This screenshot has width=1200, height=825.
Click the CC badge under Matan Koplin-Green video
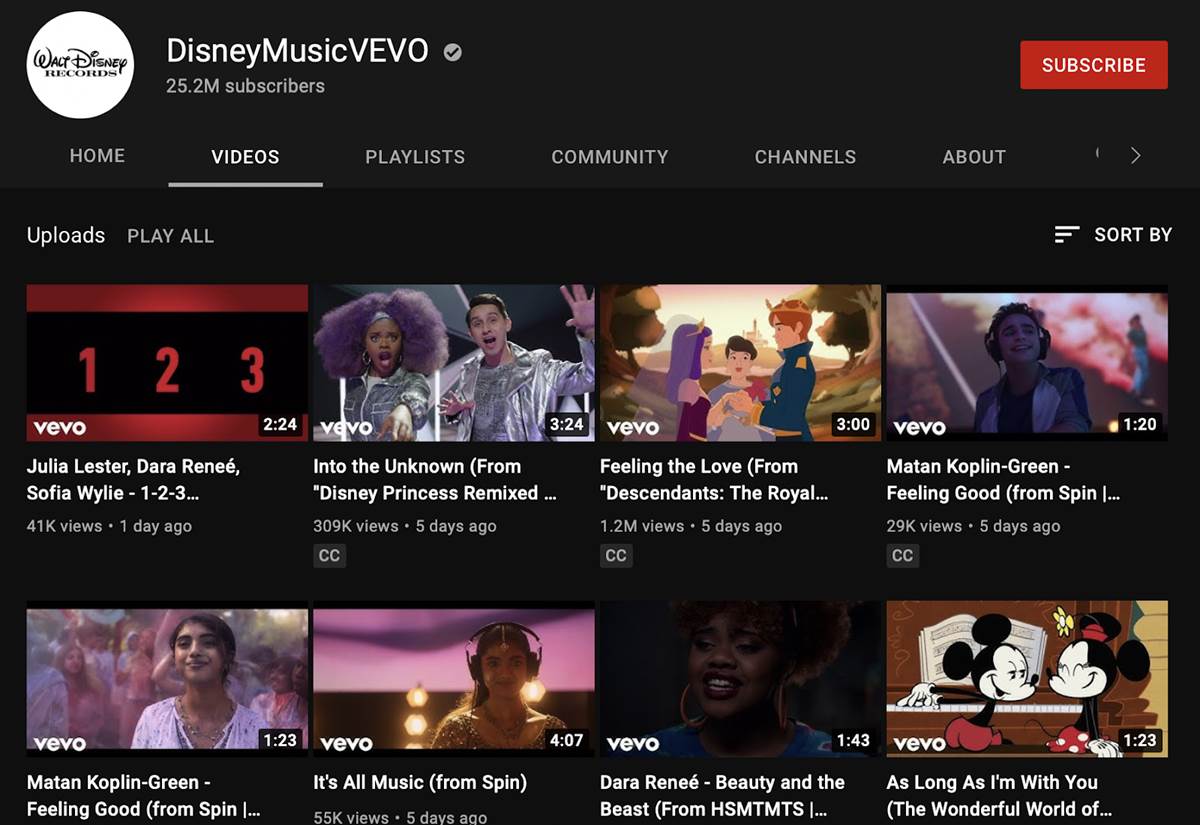pyautogui.click(x=902, y=555)
